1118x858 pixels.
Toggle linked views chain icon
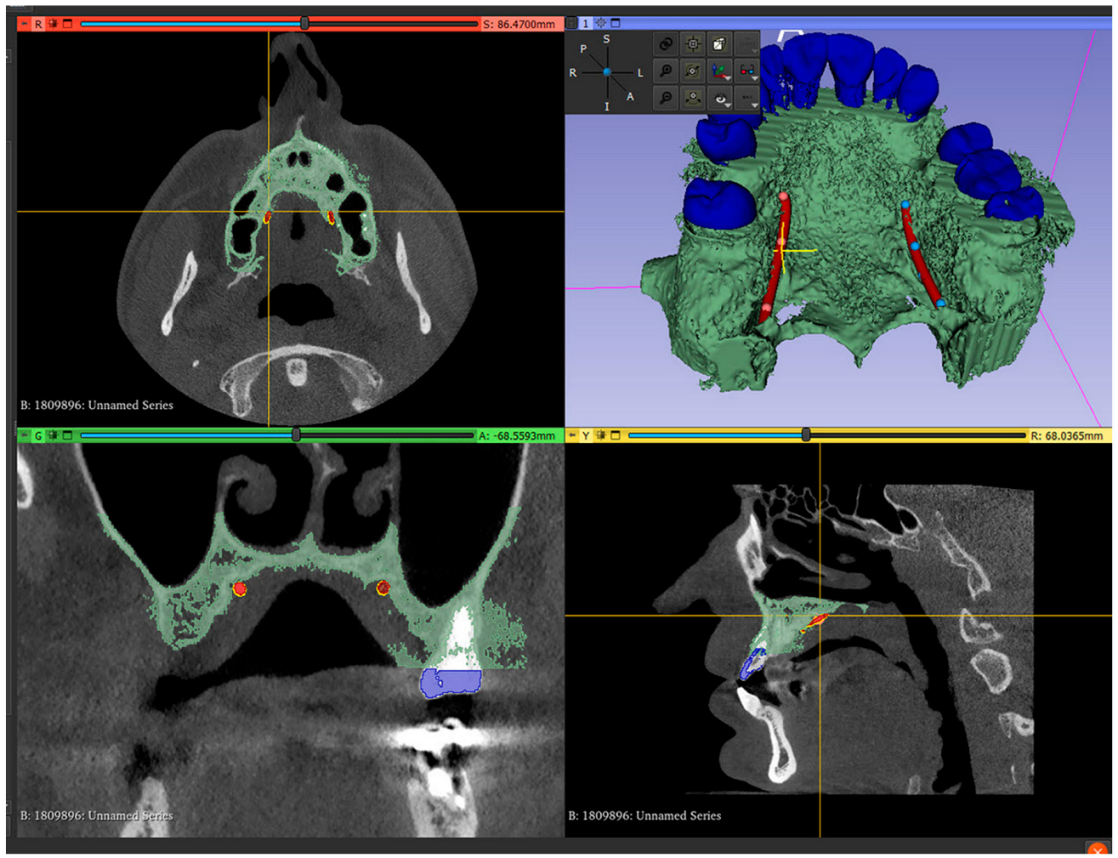tap(665, 44)
